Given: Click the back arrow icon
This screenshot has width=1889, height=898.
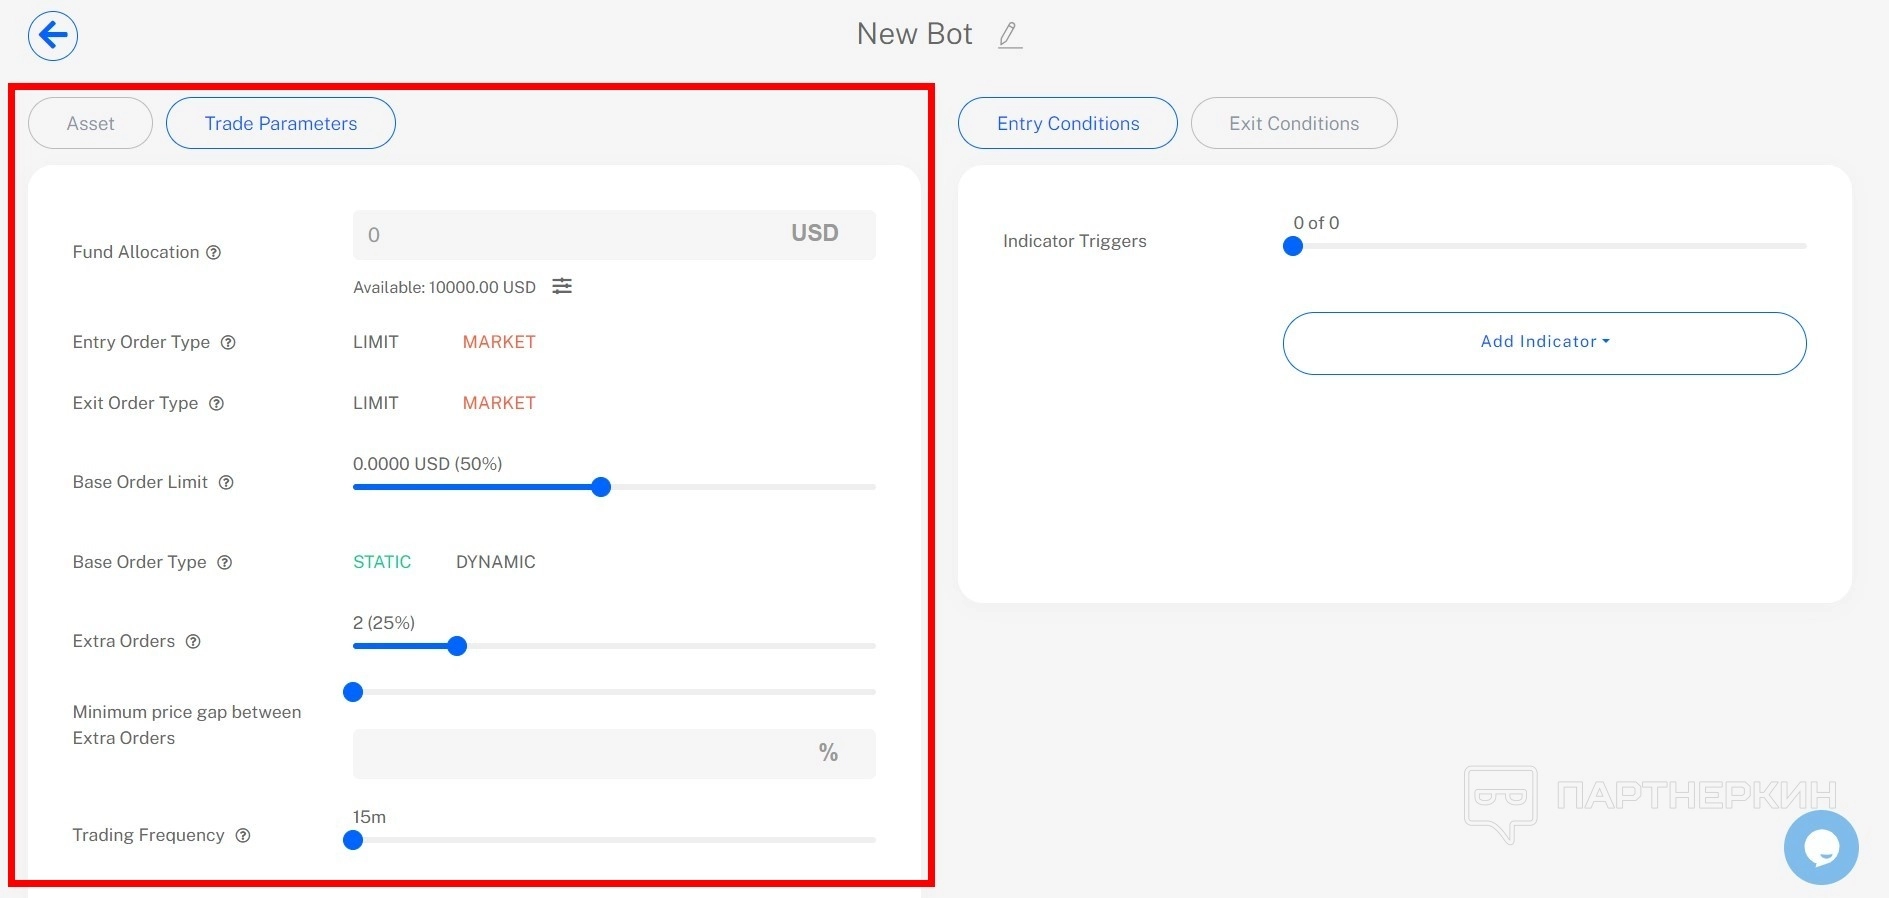Looking at the screenshot, I should coord(53,36).
